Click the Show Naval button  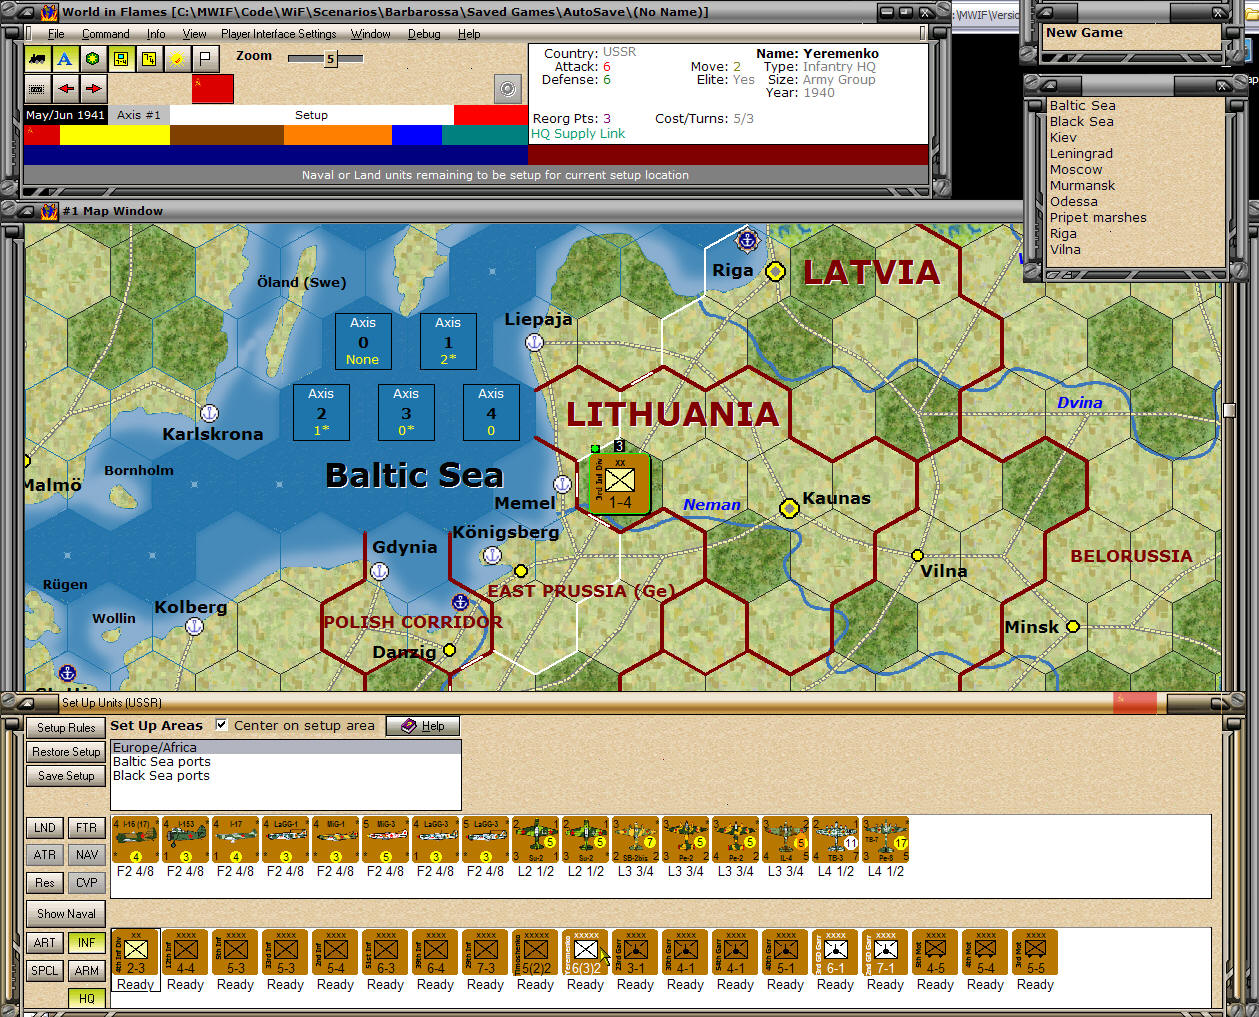pyautogui.click(x=66, y=914)
